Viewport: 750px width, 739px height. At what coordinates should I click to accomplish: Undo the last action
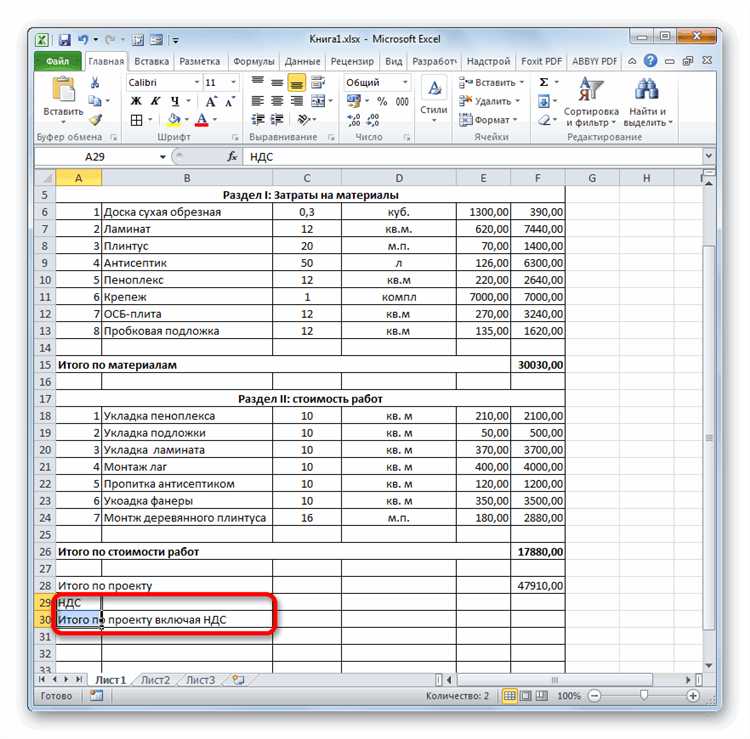pyautogui.click(x=83, y=40)
